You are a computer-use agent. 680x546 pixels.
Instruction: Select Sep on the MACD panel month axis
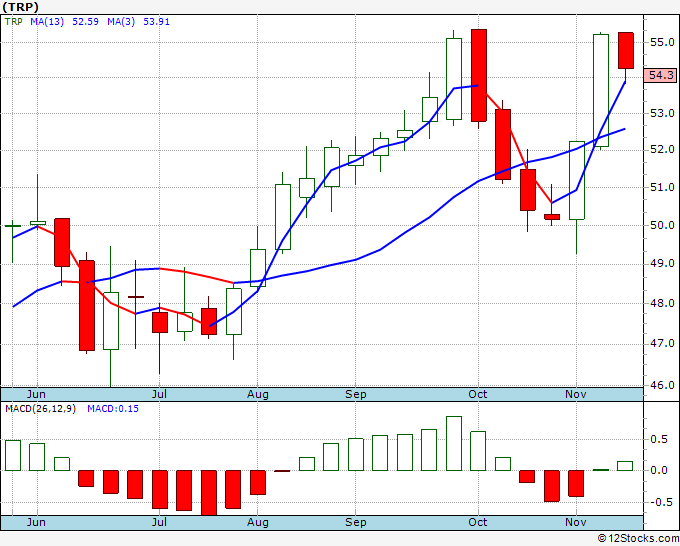pos(356,522)
